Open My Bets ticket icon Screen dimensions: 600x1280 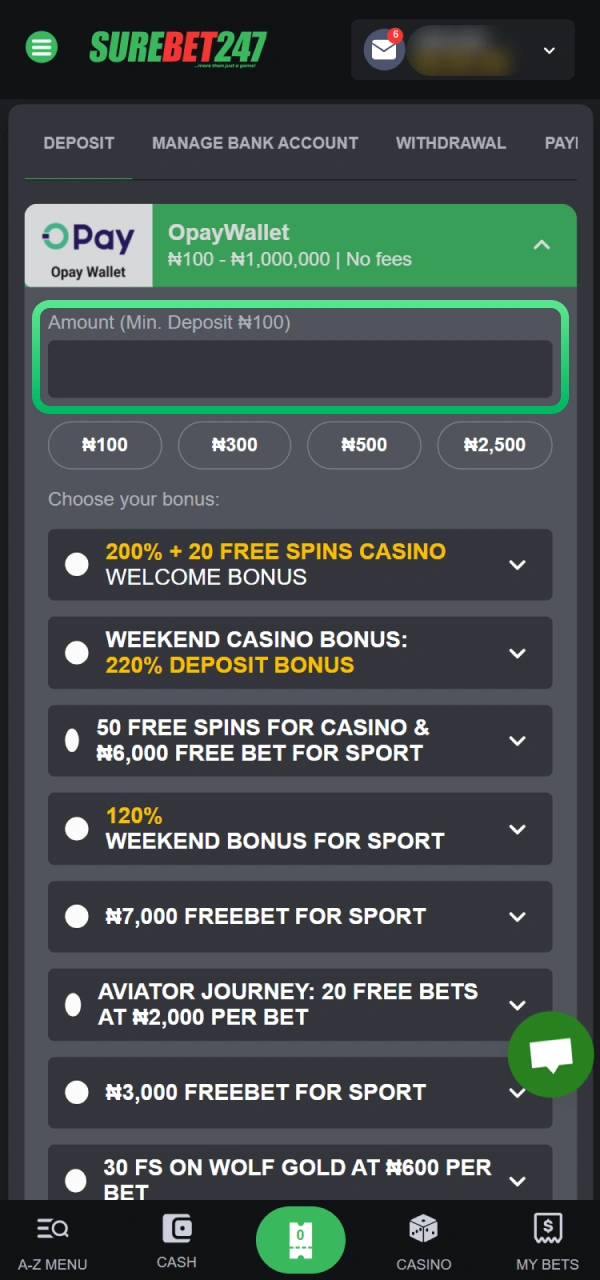tap(547, 1240)
